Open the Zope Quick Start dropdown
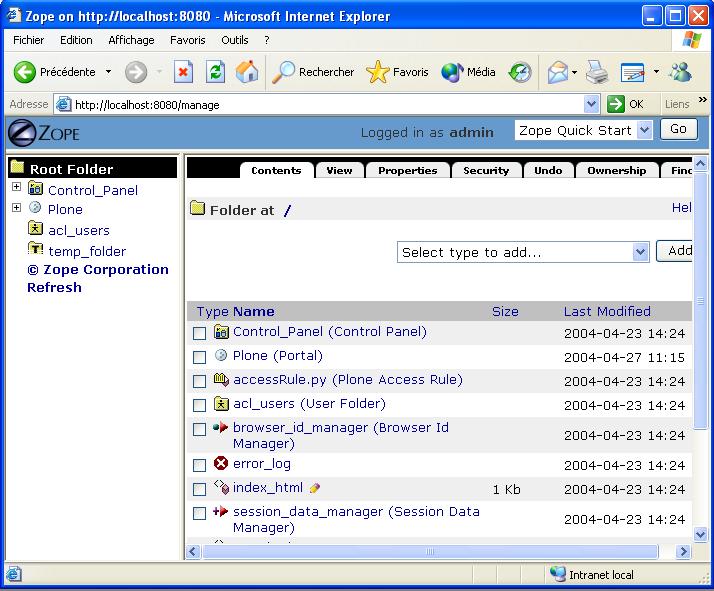This screenshot has height=591, width=714. [x=584, y=130]
